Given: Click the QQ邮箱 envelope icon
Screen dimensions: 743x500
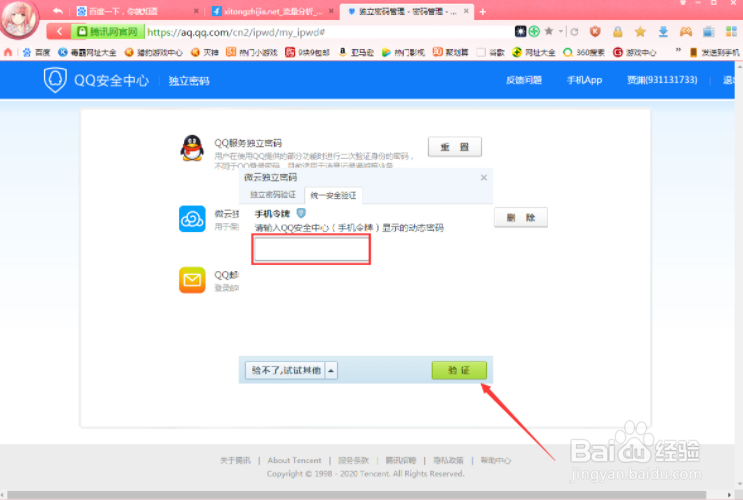Looking at the screenshot, I should [192, 280].
